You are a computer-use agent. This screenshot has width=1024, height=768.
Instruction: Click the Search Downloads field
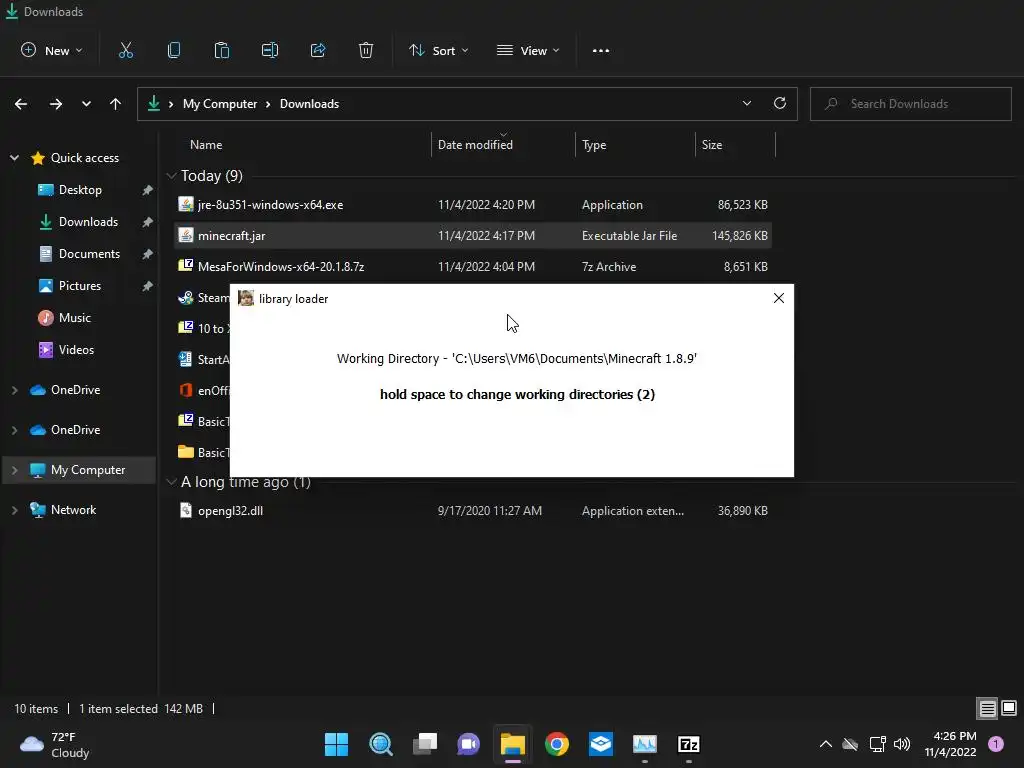coord(911,104)
